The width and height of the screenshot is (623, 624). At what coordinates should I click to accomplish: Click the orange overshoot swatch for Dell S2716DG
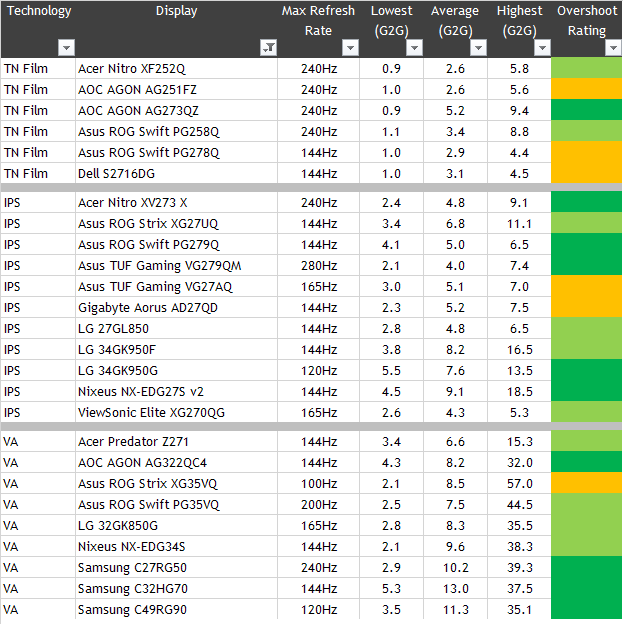coord(586,173)
